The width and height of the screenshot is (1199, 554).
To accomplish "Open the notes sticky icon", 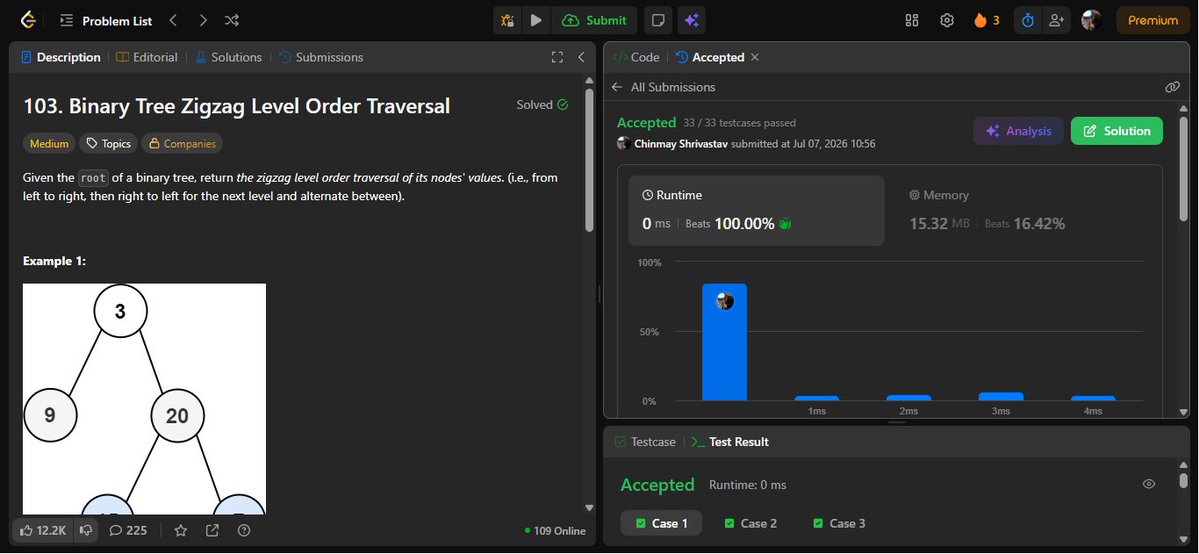I will pos(657,21).
